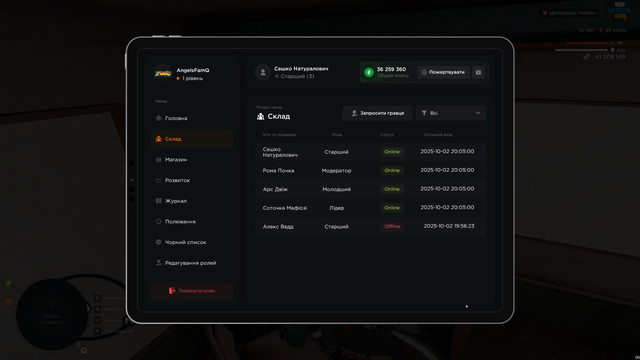Click the Модератор role cell
This screenshot has width=640, height=360.
coord(336,171)
